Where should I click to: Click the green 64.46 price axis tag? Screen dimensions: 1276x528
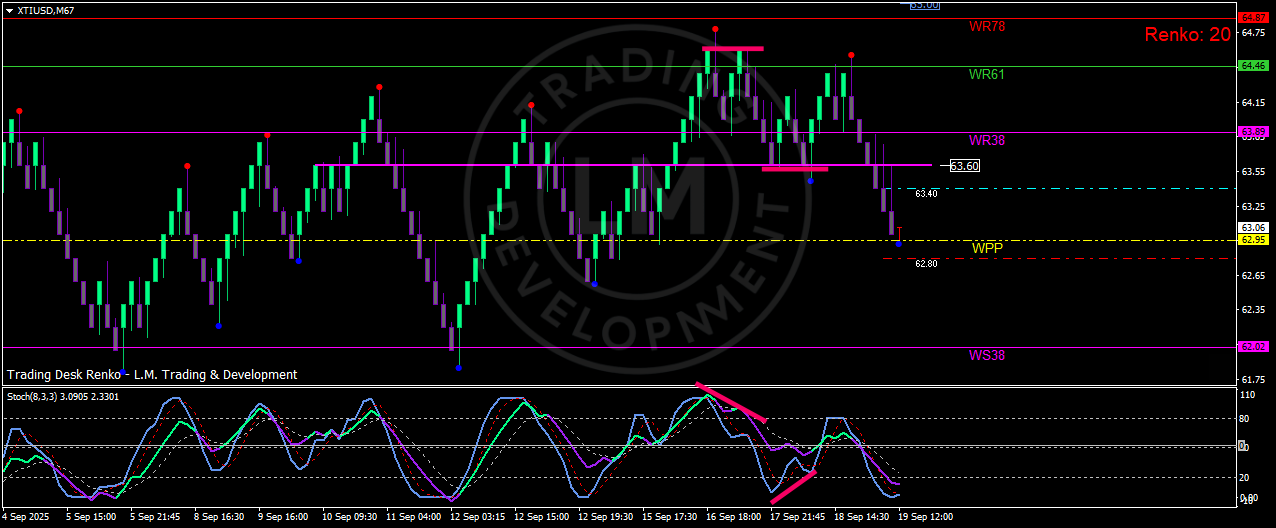tap(1252, 66)
